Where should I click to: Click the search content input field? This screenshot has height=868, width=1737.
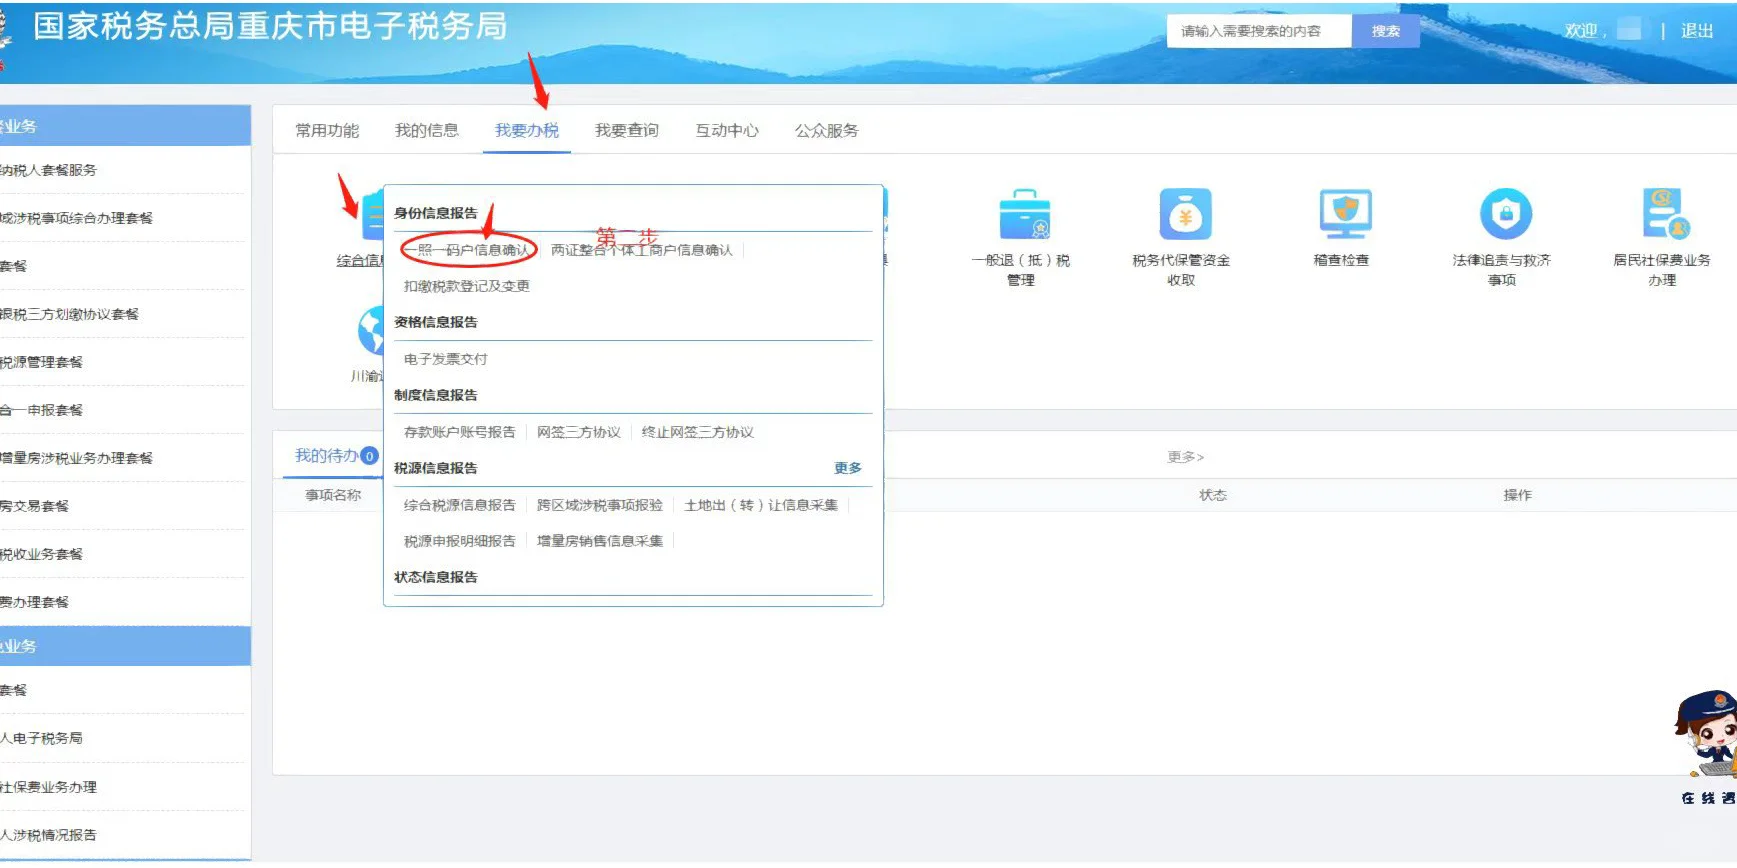pos(1258,31)
